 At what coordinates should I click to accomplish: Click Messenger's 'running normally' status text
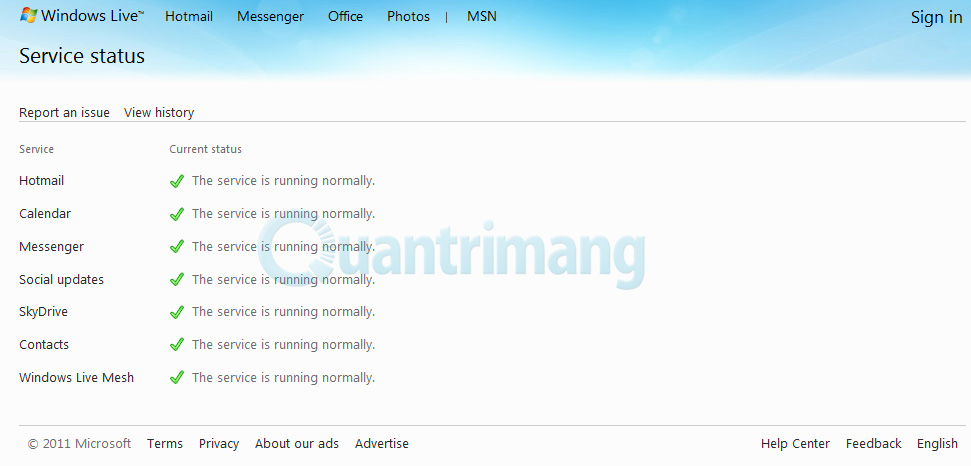[x=284, y=246]
